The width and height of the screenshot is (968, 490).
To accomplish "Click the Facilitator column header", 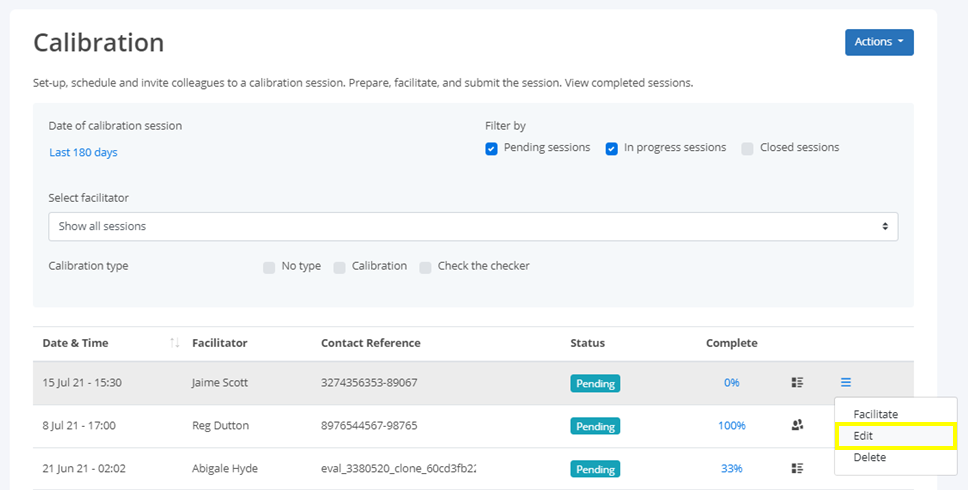I will 220,343.
